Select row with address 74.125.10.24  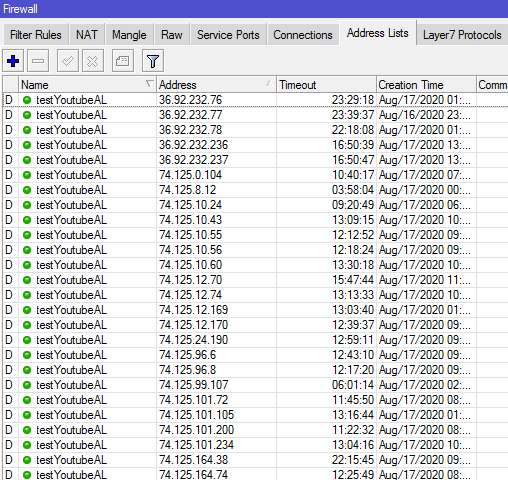(x=255, y=205)
